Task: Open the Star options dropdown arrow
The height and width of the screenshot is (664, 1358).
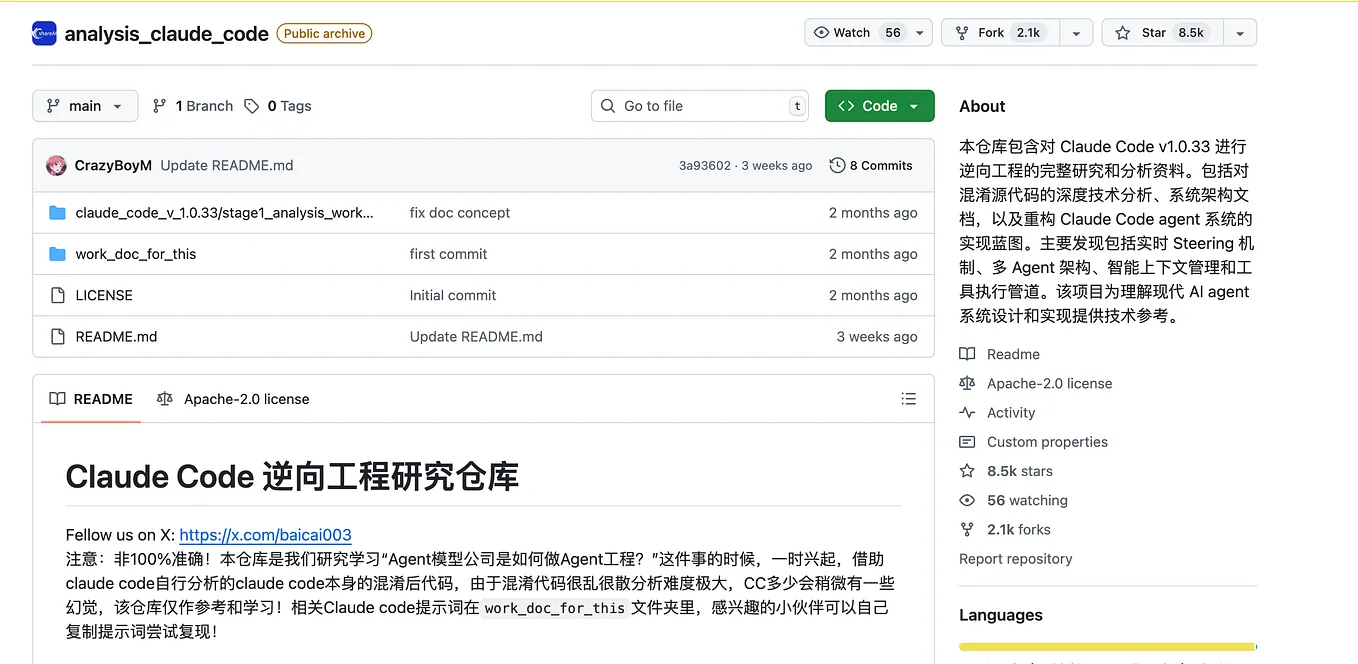Action: point(1240,32)
